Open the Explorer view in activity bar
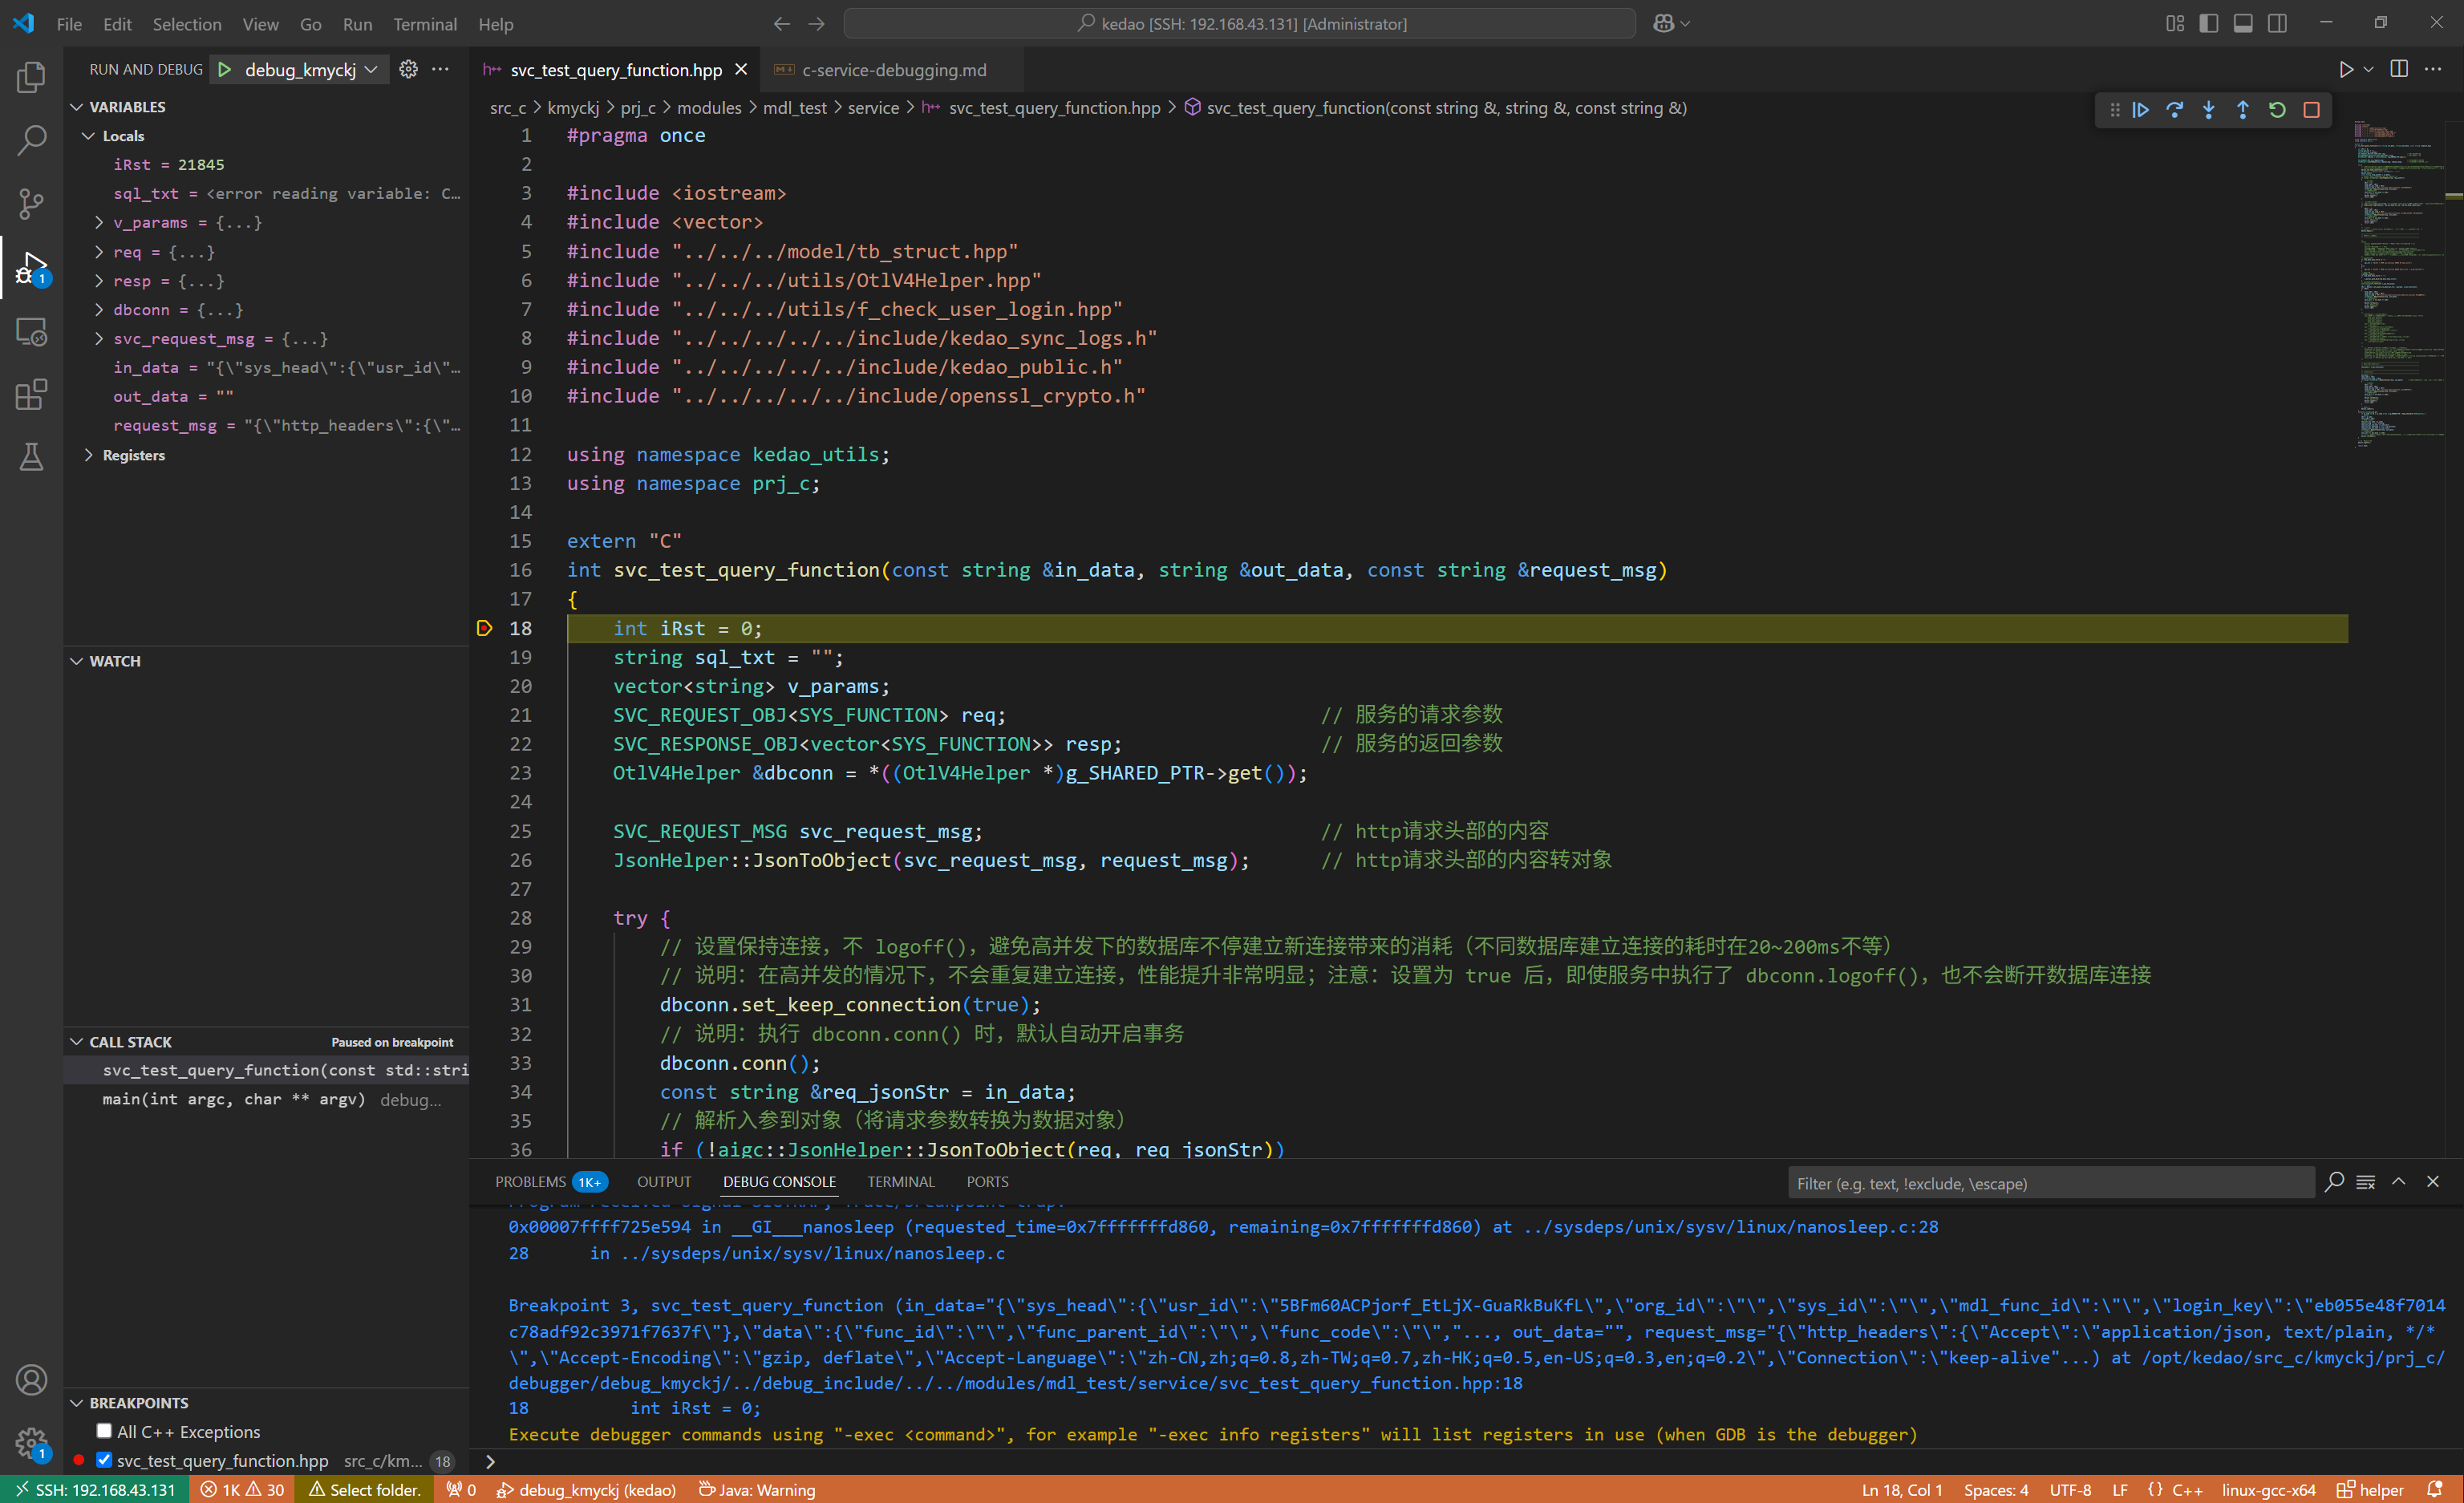Viewport: 2464px width, 1503px height. pos(31,77)
